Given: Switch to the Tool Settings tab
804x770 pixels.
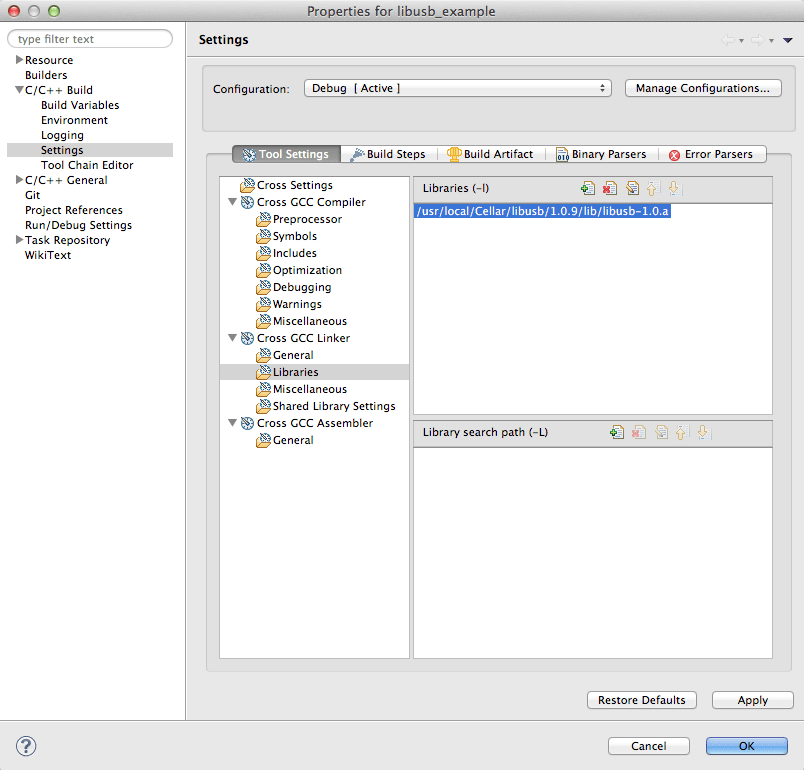Looking at the screenshot, I should (286, 154).
